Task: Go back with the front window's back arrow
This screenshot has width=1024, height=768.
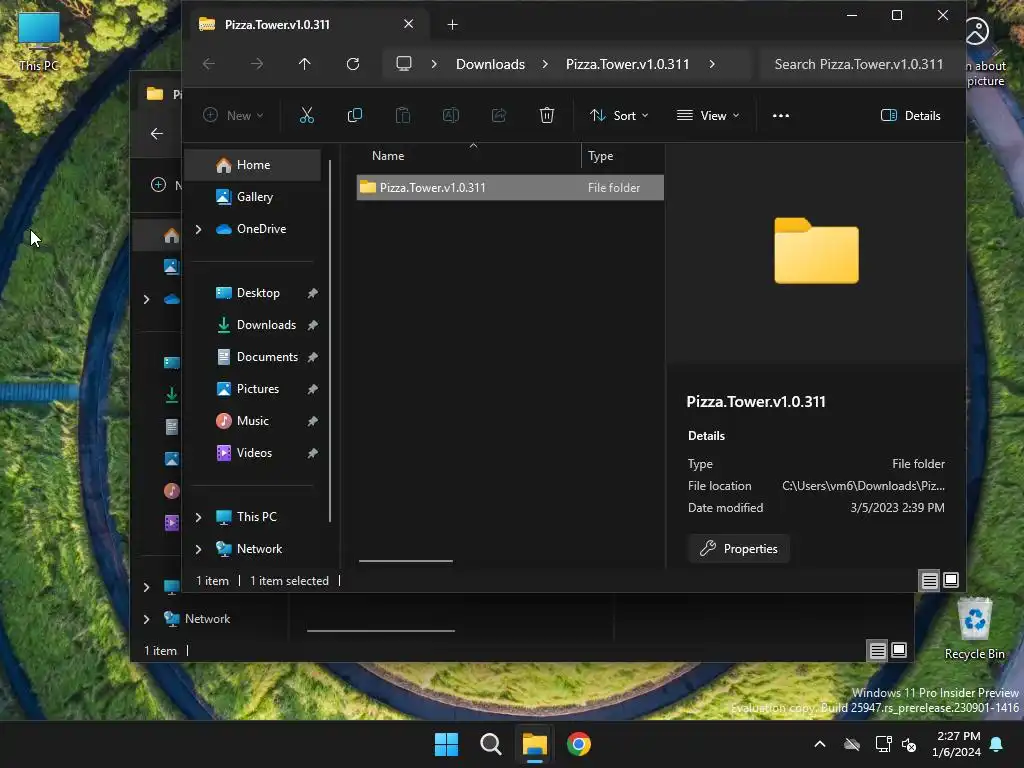Action: 209,64
